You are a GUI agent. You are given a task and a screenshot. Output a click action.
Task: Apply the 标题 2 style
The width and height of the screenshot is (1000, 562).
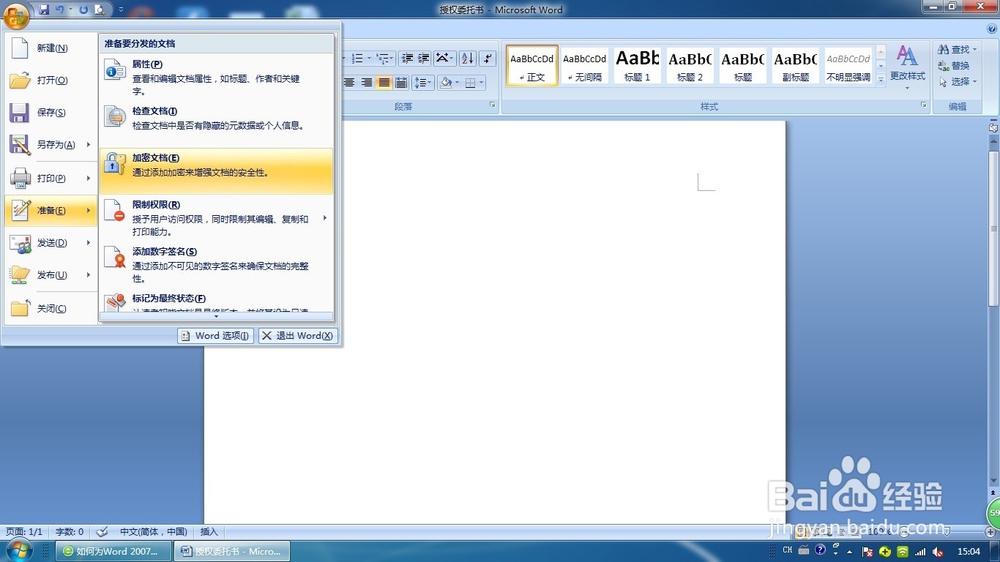coord(690,66)
